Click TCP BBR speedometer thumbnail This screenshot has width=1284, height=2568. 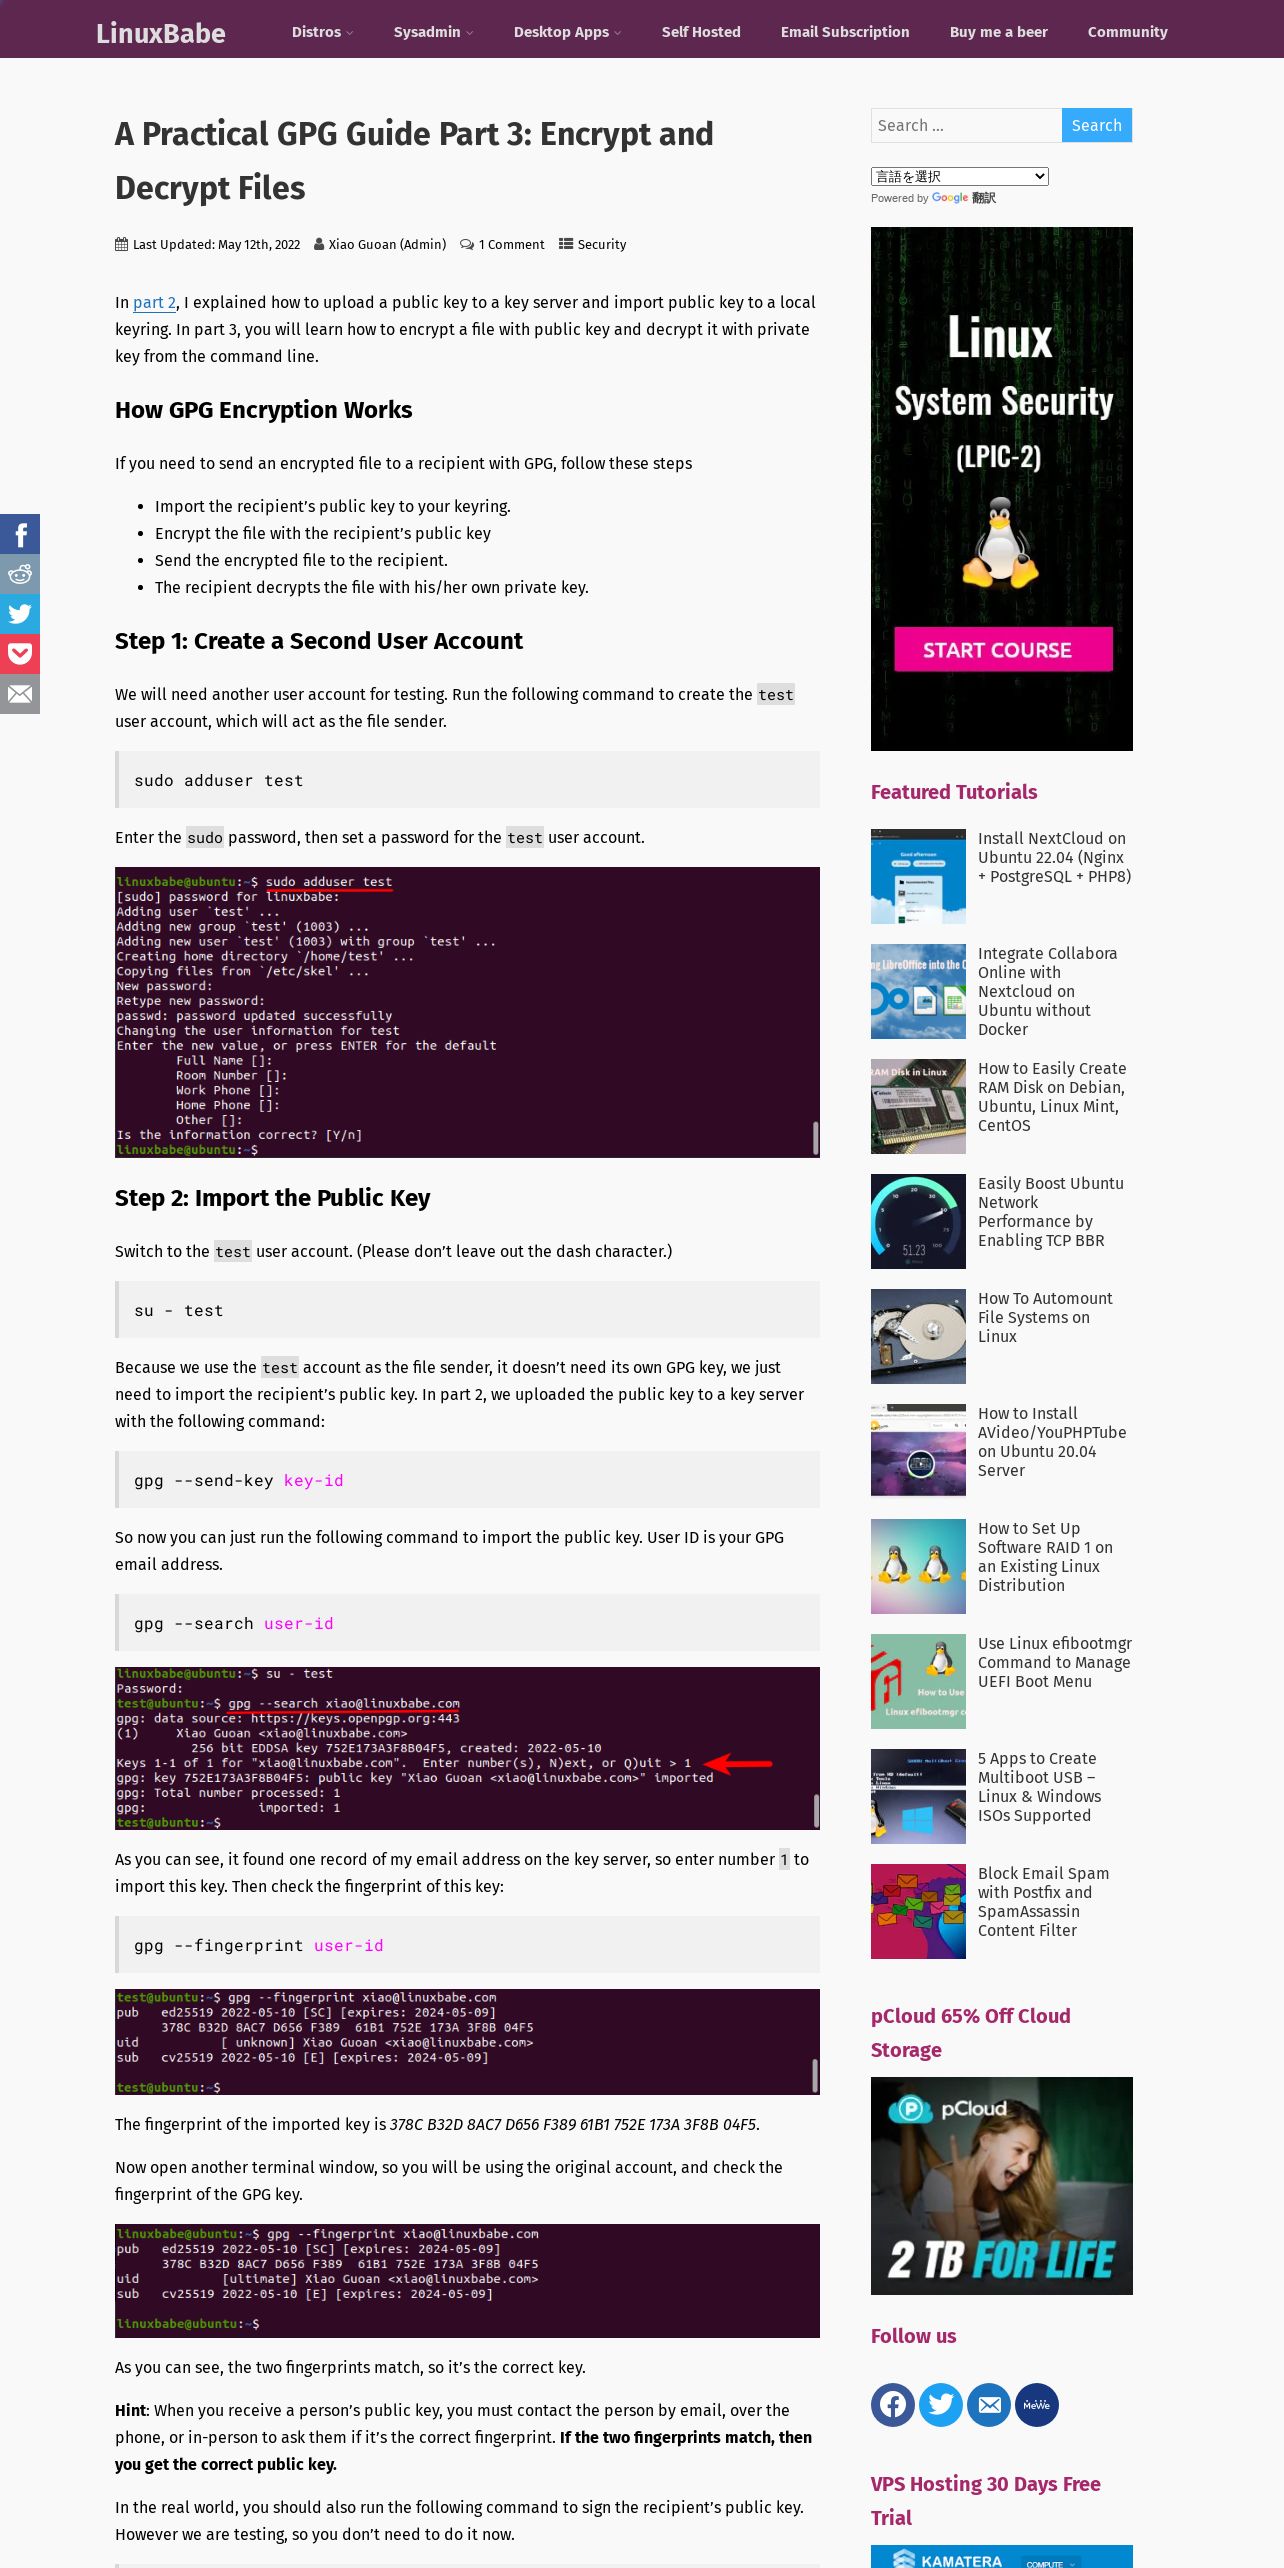(x=918, y=1221)
